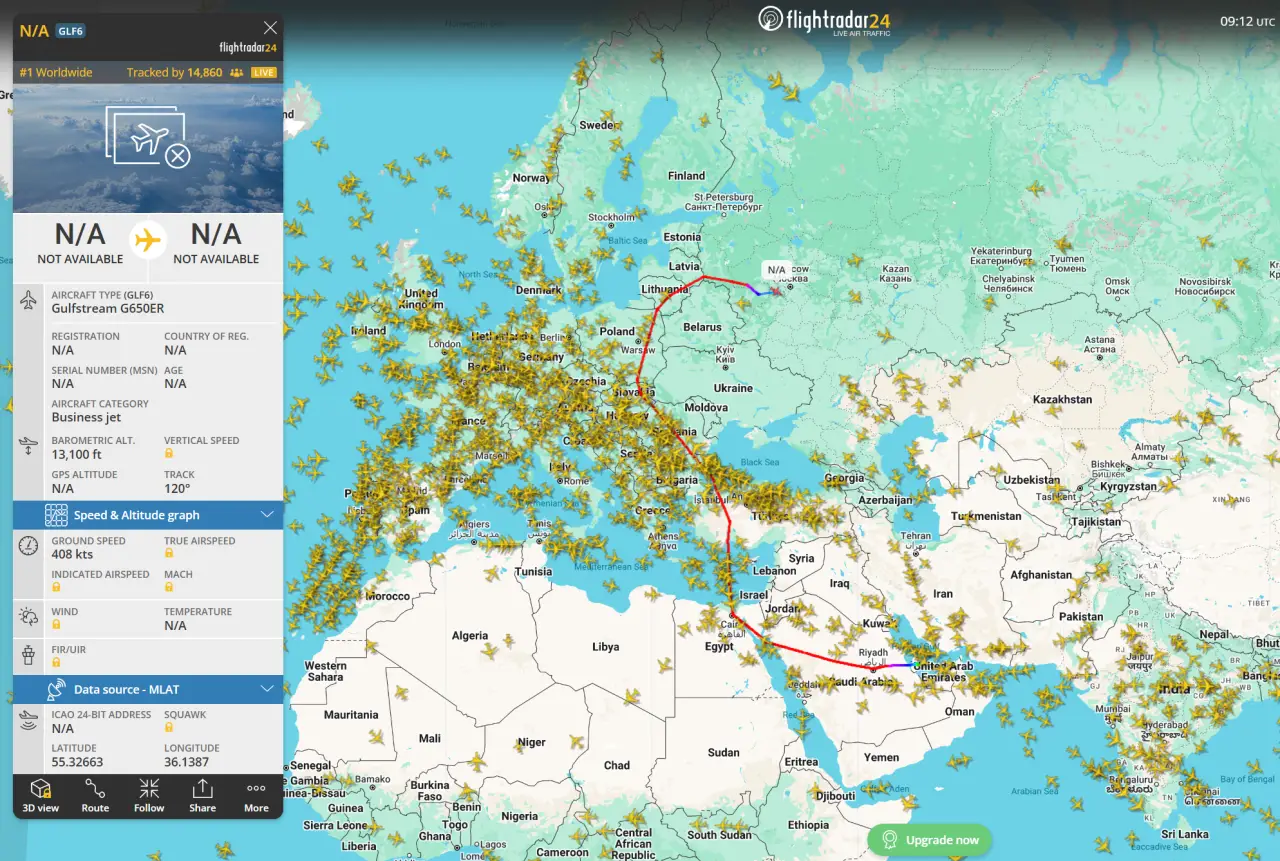1280x861 pixels.
Task: Click the 09:12 UTC clock
Action: pyautogui.click(x=1246, y=21)
